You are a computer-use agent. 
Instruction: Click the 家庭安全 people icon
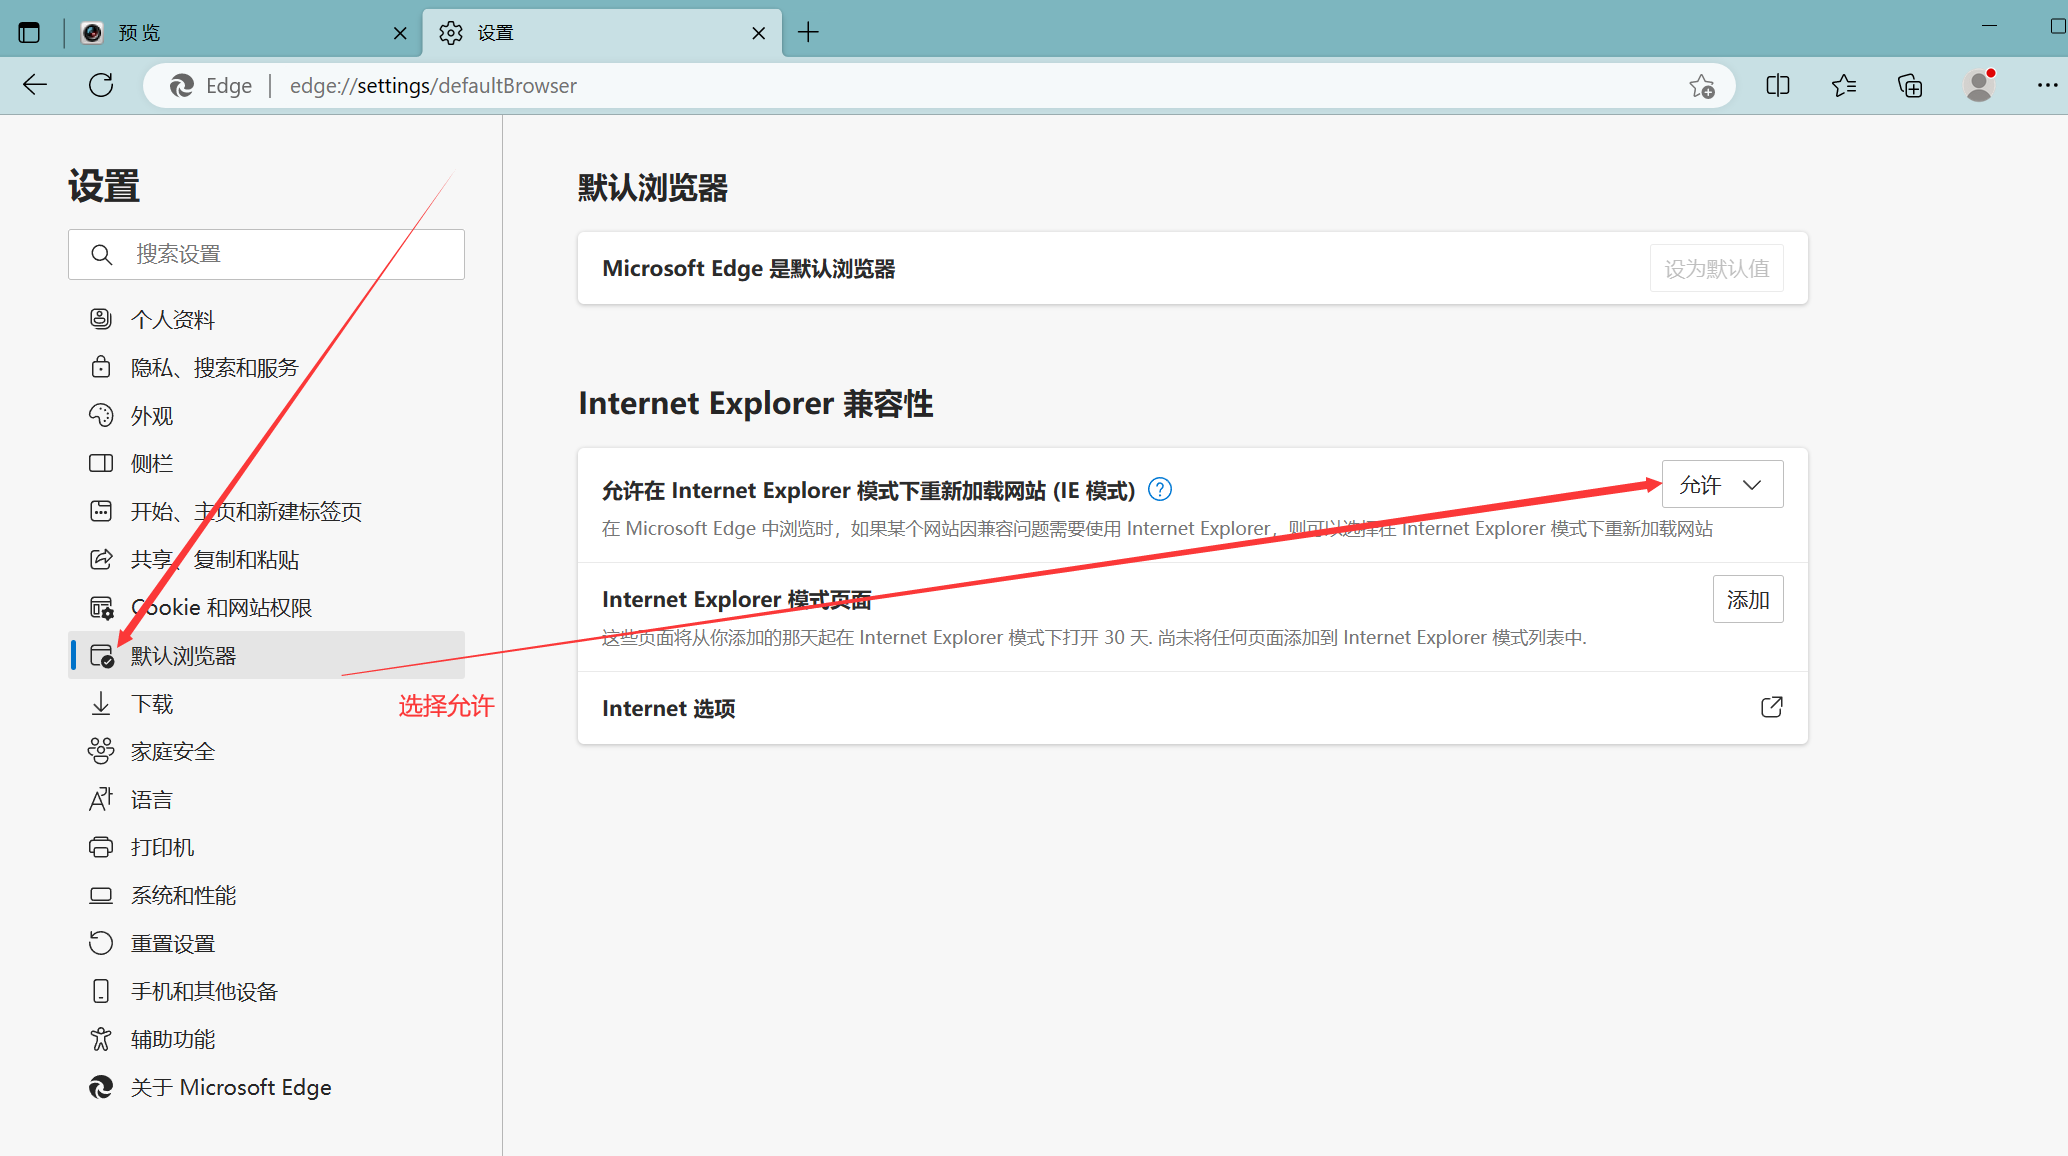point(101,751)
